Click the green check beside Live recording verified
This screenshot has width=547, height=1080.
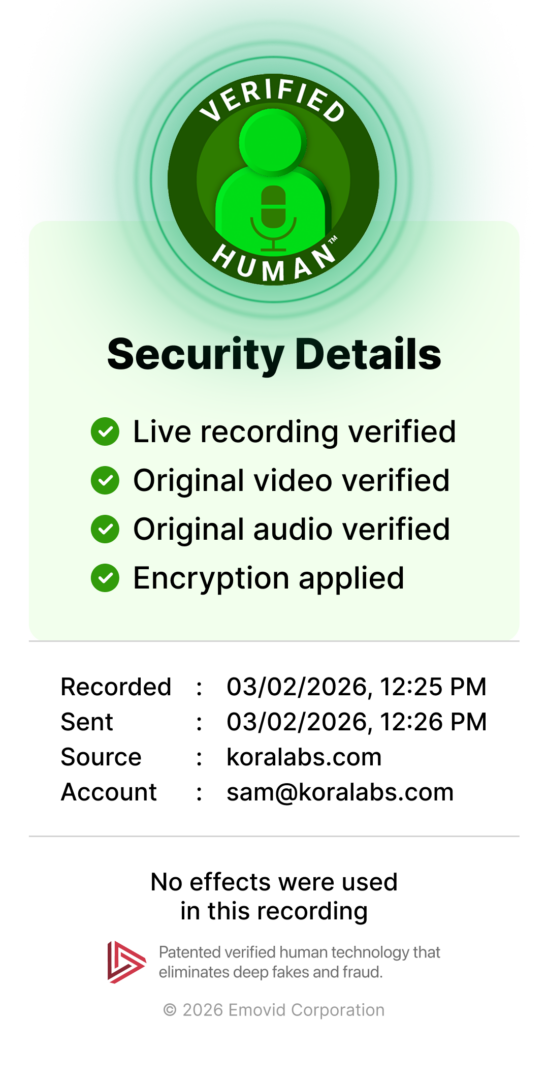tap(105, 432)
